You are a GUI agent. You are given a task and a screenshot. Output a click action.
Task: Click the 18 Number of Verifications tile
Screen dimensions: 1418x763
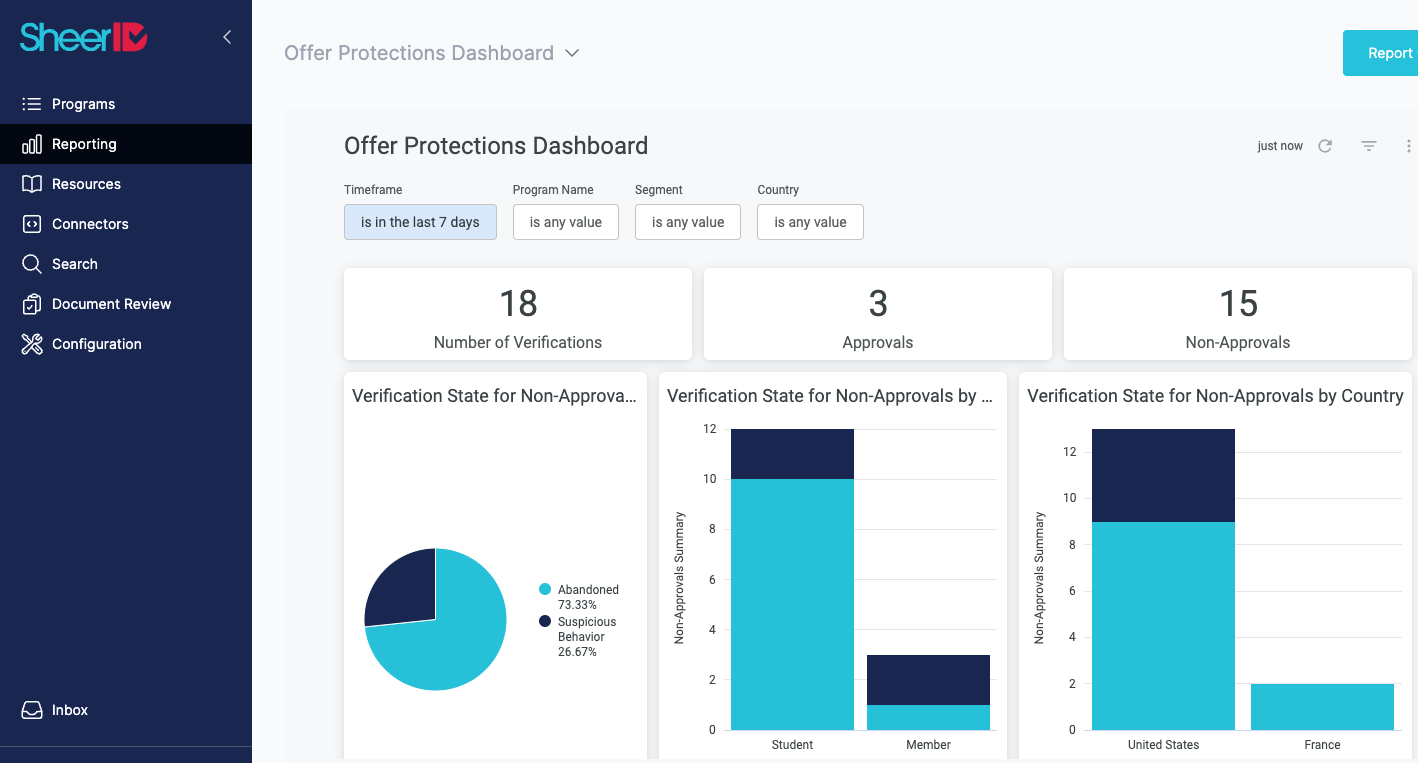point(518,314)
